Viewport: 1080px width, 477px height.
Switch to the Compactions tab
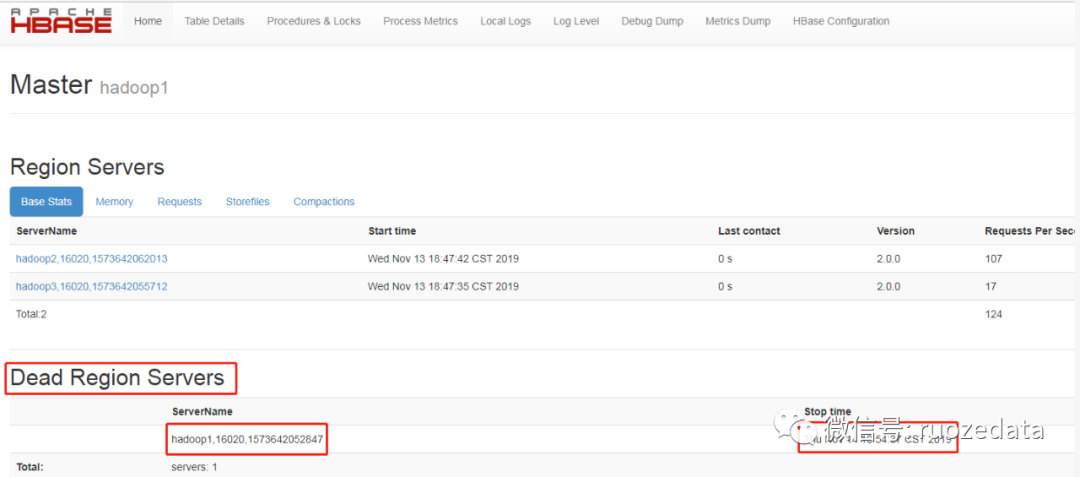point(324,202)
